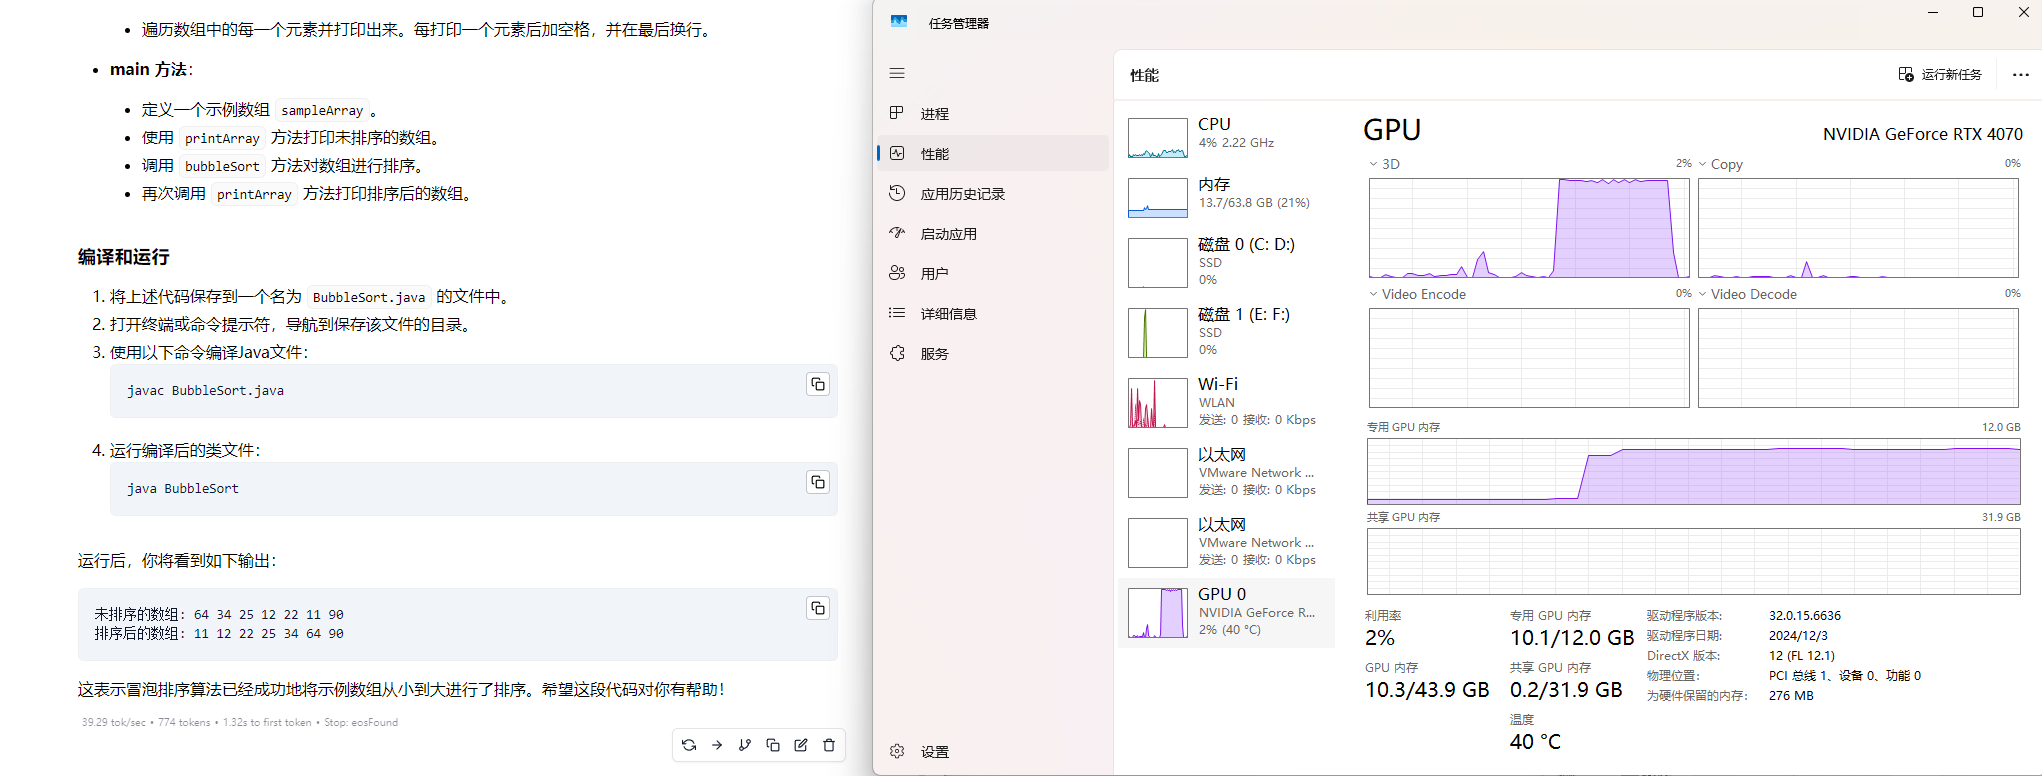Open the three-dots more options menu

coord(2020,75)
